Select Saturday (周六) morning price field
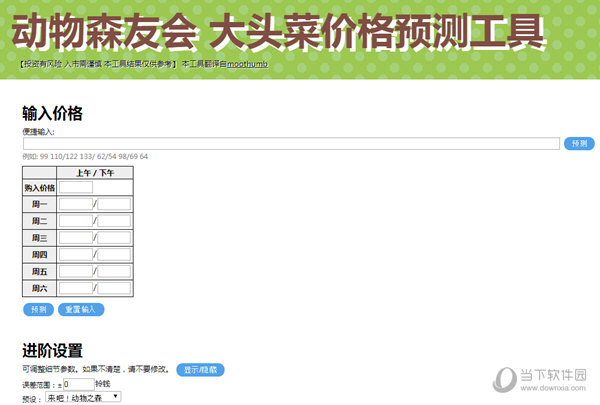600x405 pixels. pos(76,288)
